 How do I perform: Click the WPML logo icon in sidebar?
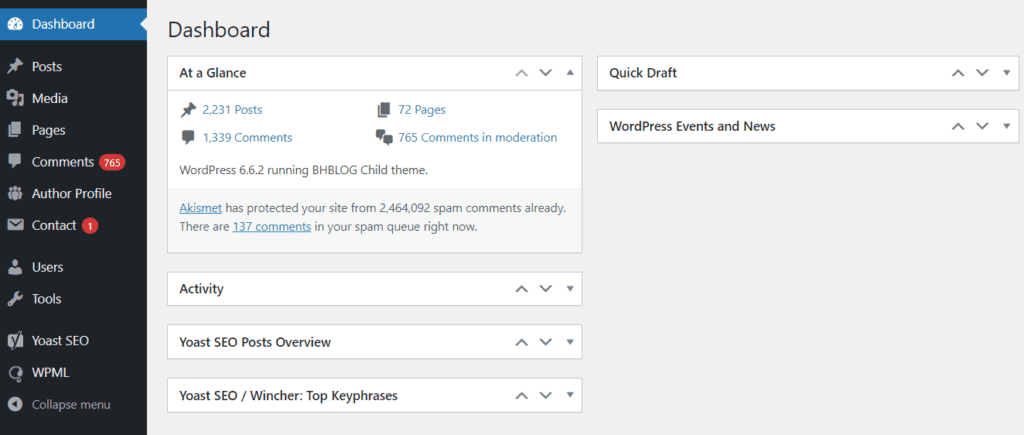tap(15, 373)
